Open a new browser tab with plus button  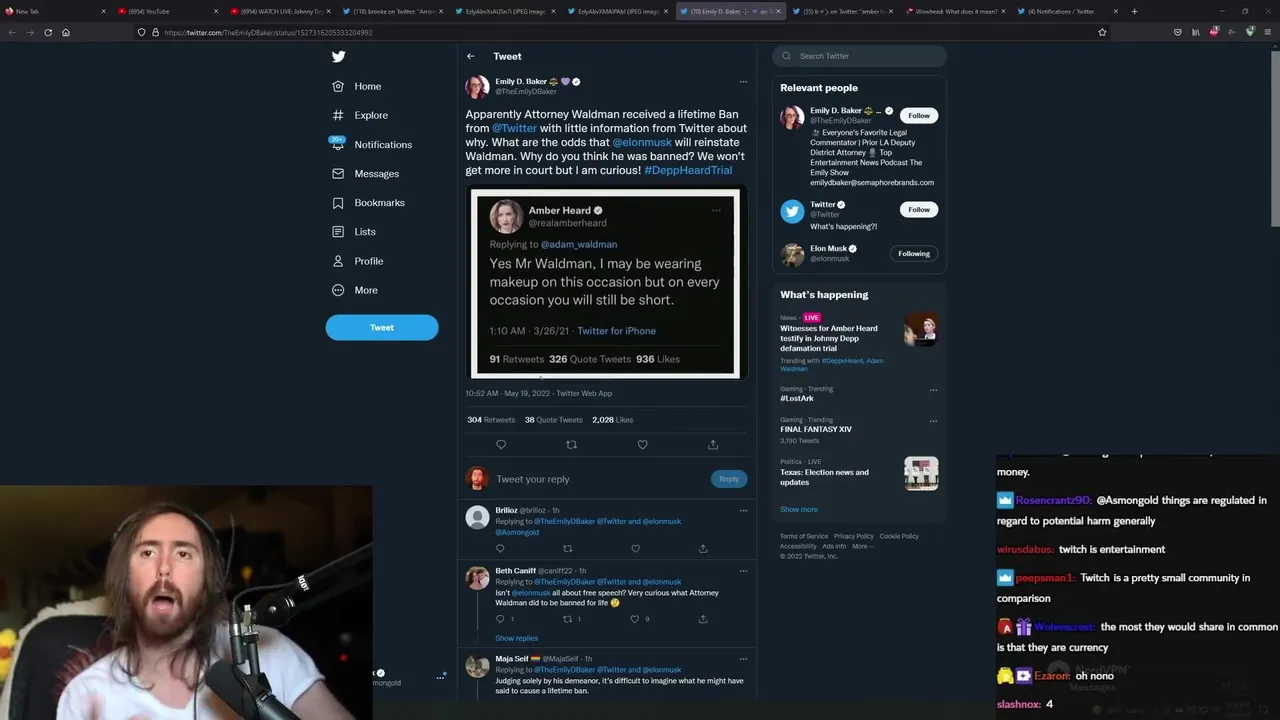[1134, 11]
